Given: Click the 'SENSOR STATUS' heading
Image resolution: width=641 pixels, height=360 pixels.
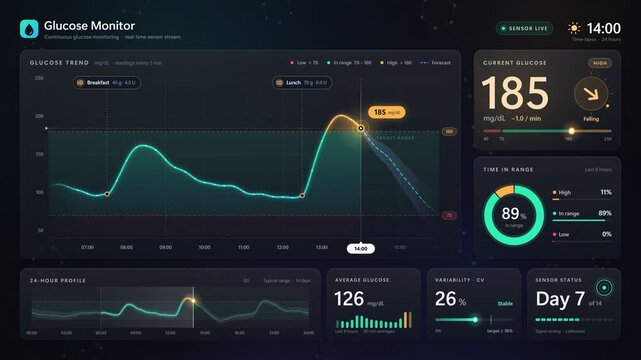Looking at the screenshot, I should point(558,280).
